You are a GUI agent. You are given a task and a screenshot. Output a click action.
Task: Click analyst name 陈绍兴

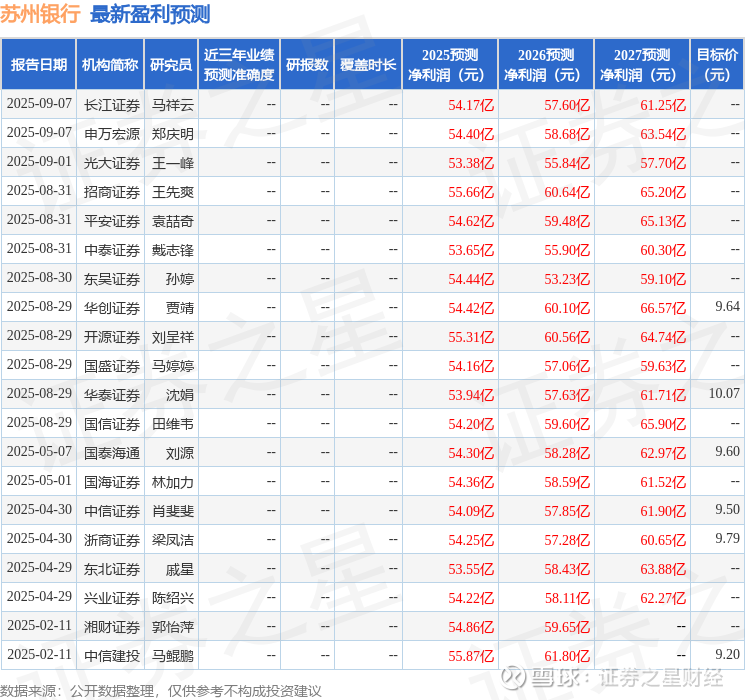tap(172, 598)
